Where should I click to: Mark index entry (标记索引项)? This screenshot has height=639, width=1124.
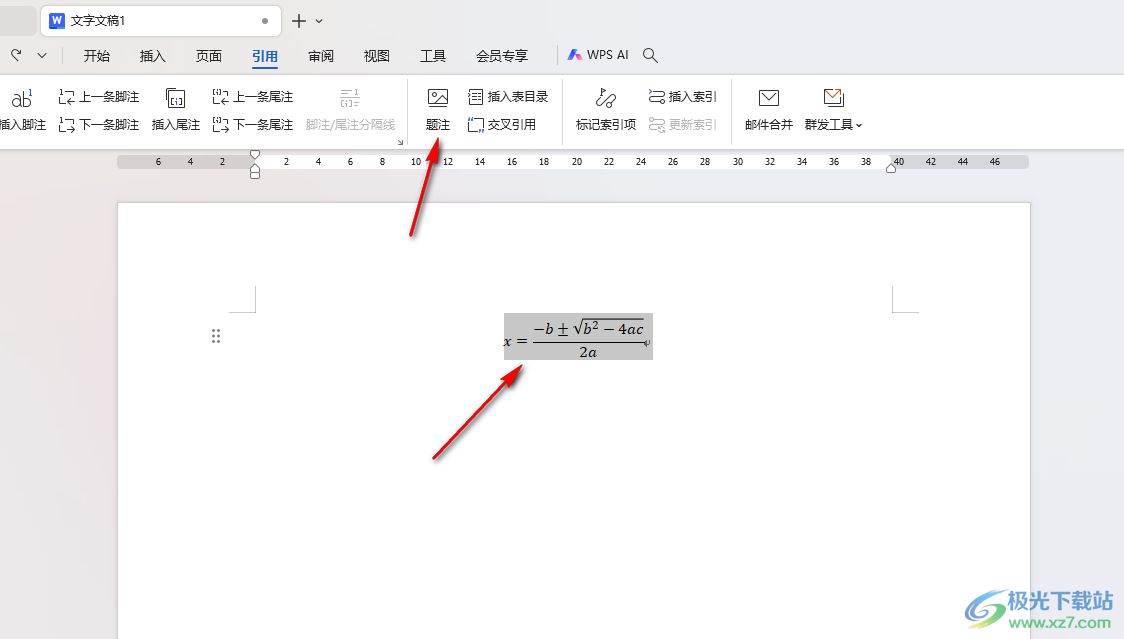click(x=606, y=110)
